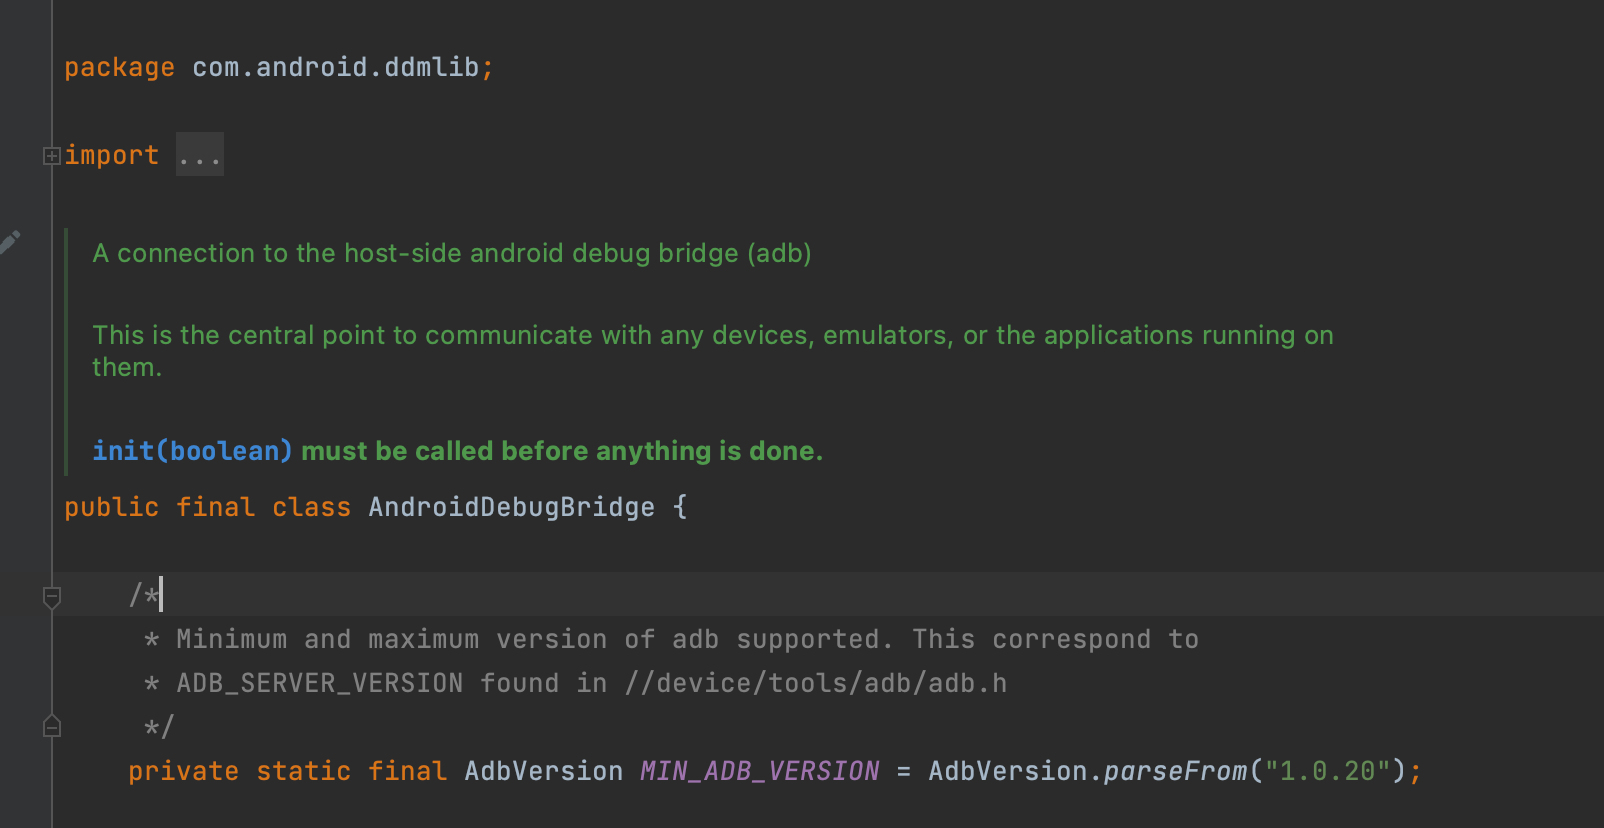The width and height of the screenshot is (1604, 828).
Task: Click the rendered doc line about adb connection
Action: [x=452, y=253]
